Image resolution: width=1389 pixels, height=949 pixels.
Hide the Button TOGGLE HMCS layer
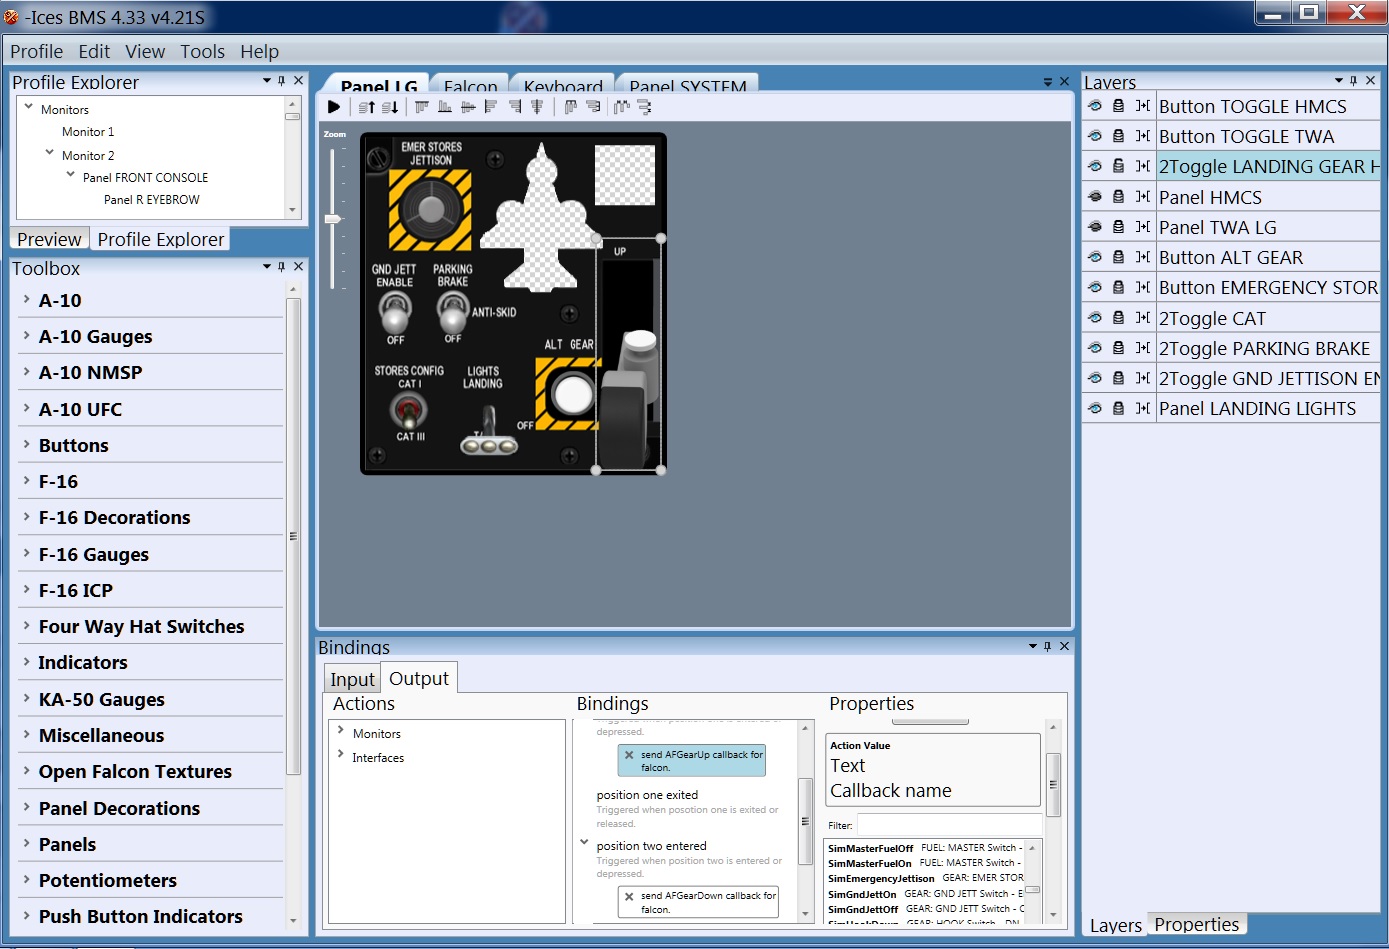coord(1095,106)
